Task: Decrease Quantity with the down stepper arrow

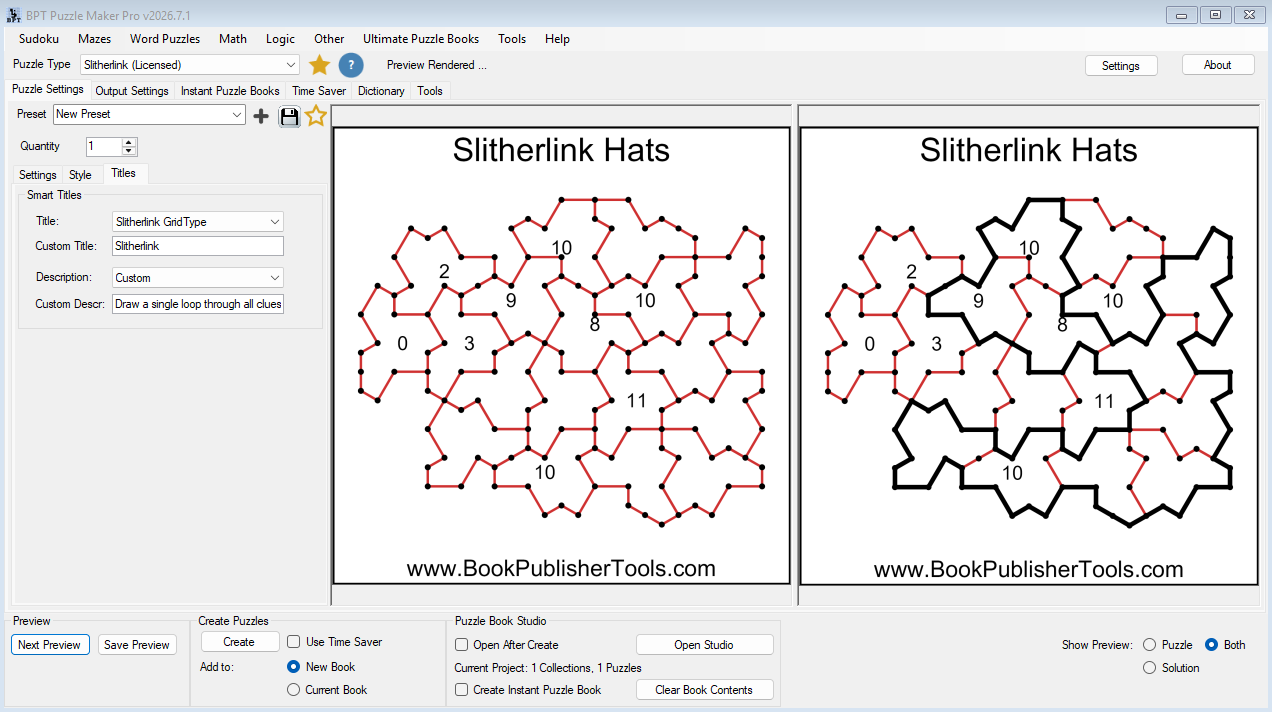Action: (129, 151)
